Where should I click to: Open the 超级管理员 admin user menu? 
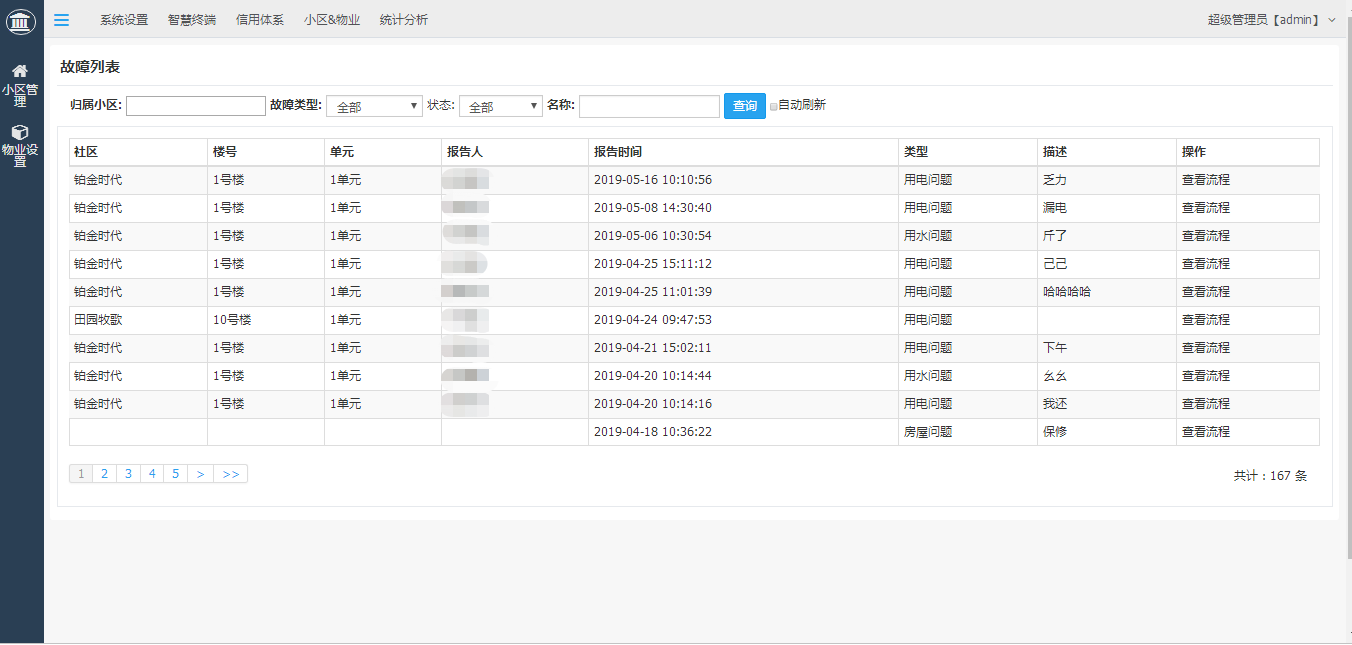[x=1270, y=20]
